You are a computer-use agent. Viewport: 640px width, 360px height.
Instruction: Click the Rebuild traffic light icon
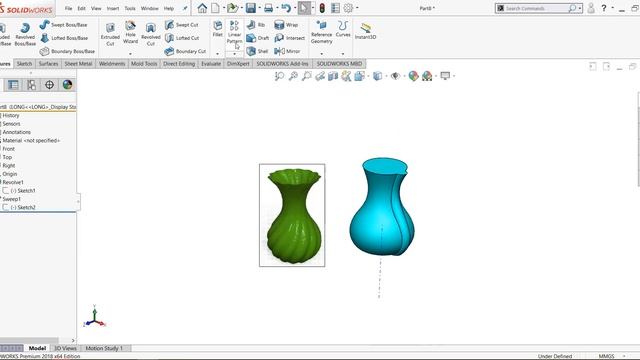[x=322, y=8]
